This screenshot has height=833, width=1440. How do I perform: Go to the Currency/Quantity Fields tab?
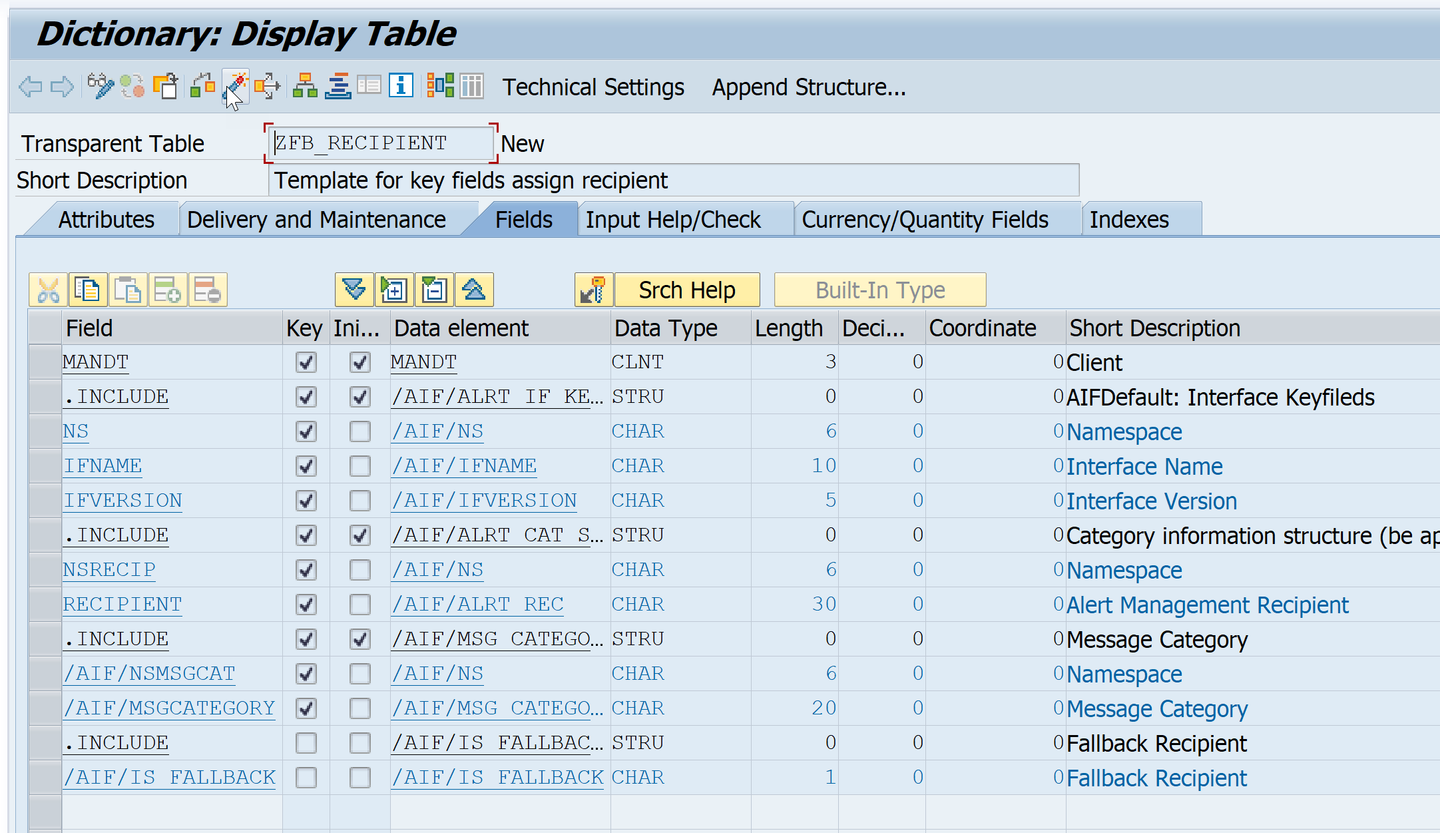[925, 220]
